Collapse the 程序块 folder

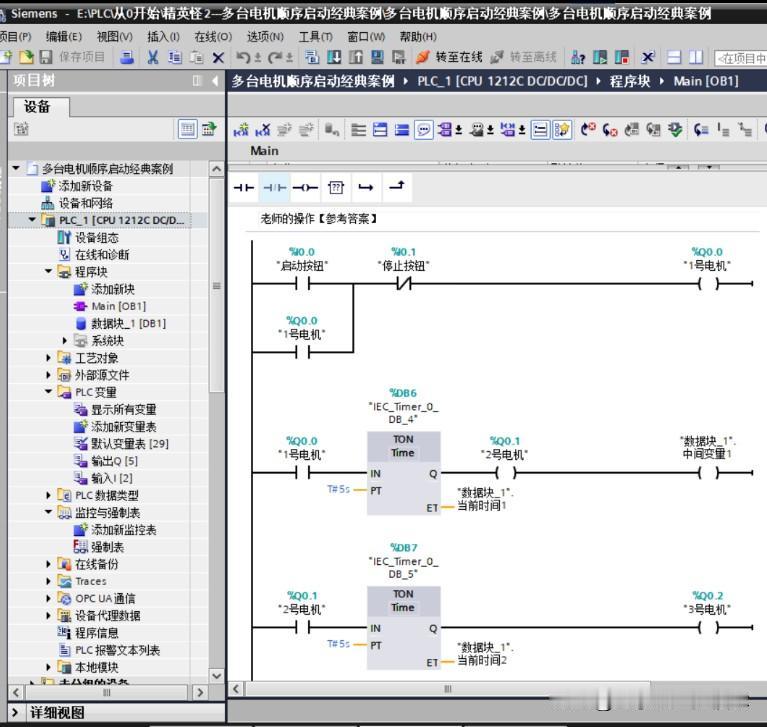coord(48,271)
